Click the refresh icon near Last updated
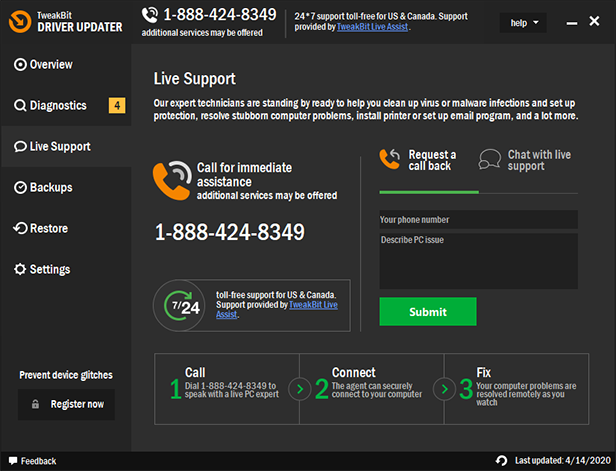Screen dimensions: 616x471 pos(501,460)
